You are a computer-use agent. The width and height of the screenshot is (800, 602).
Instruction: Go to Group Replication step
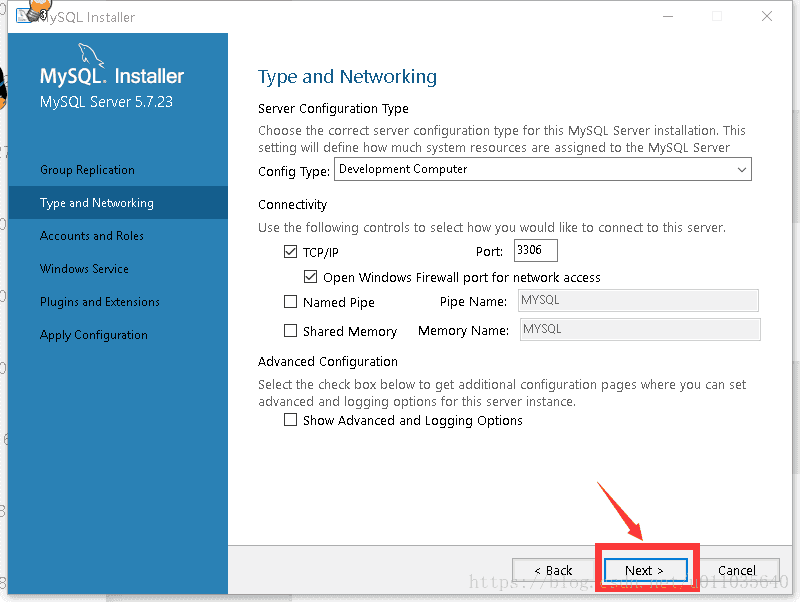[87, 170]
